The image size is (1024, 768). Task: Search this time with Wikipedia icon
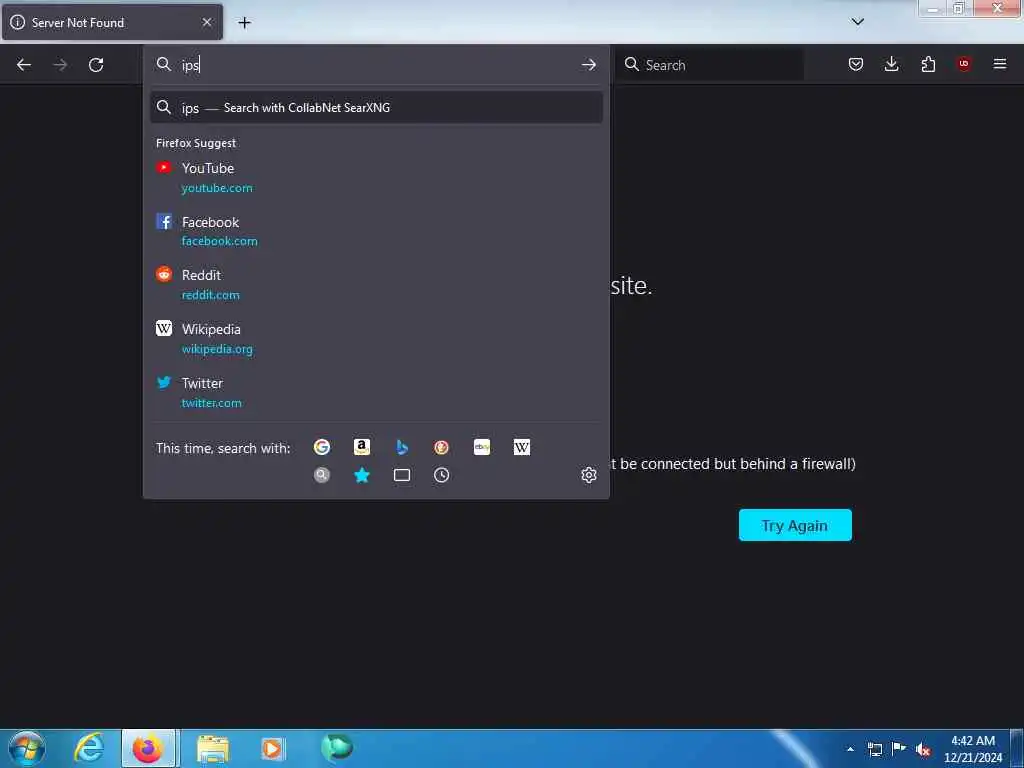[x=522, y=447]
